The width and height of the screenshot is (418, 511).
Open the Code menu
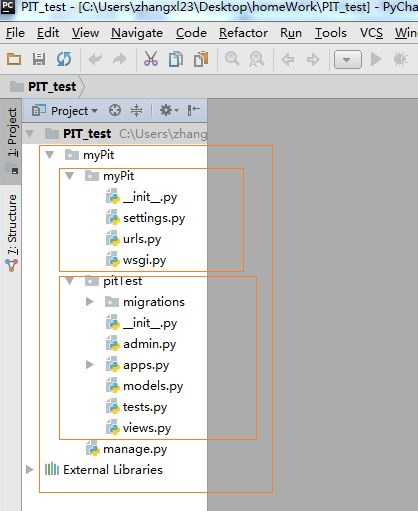191,33
